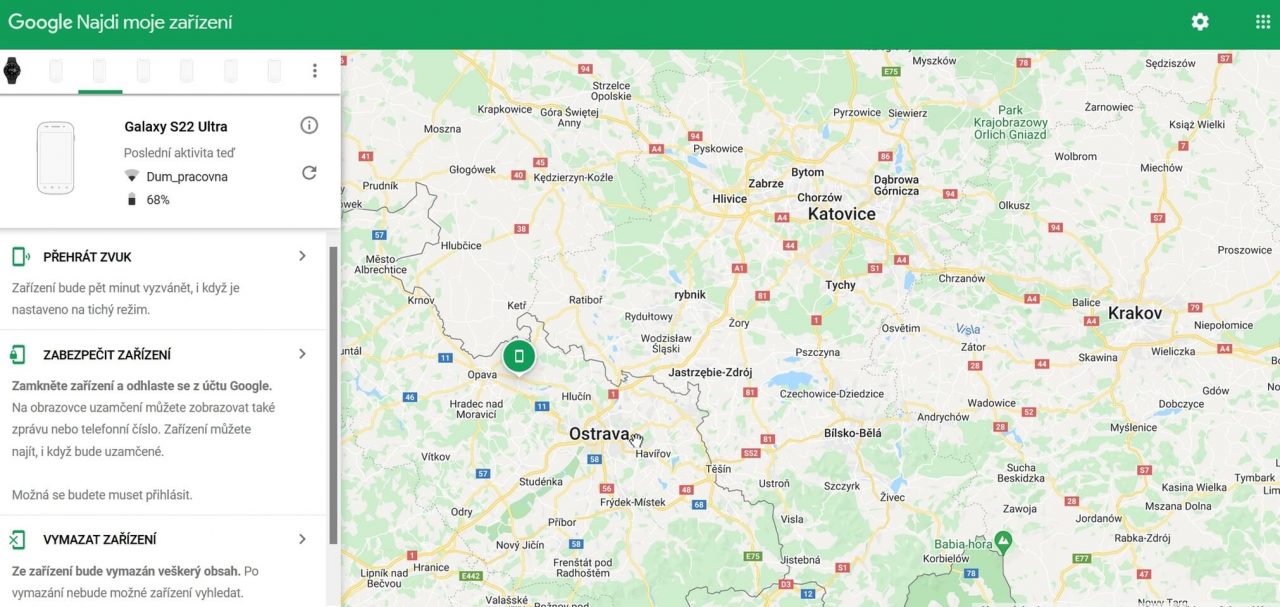Image resolution: width=1280 pixels, height=607 pixels.
Task: Refresh the device location
Action: (x=309, y=172)
